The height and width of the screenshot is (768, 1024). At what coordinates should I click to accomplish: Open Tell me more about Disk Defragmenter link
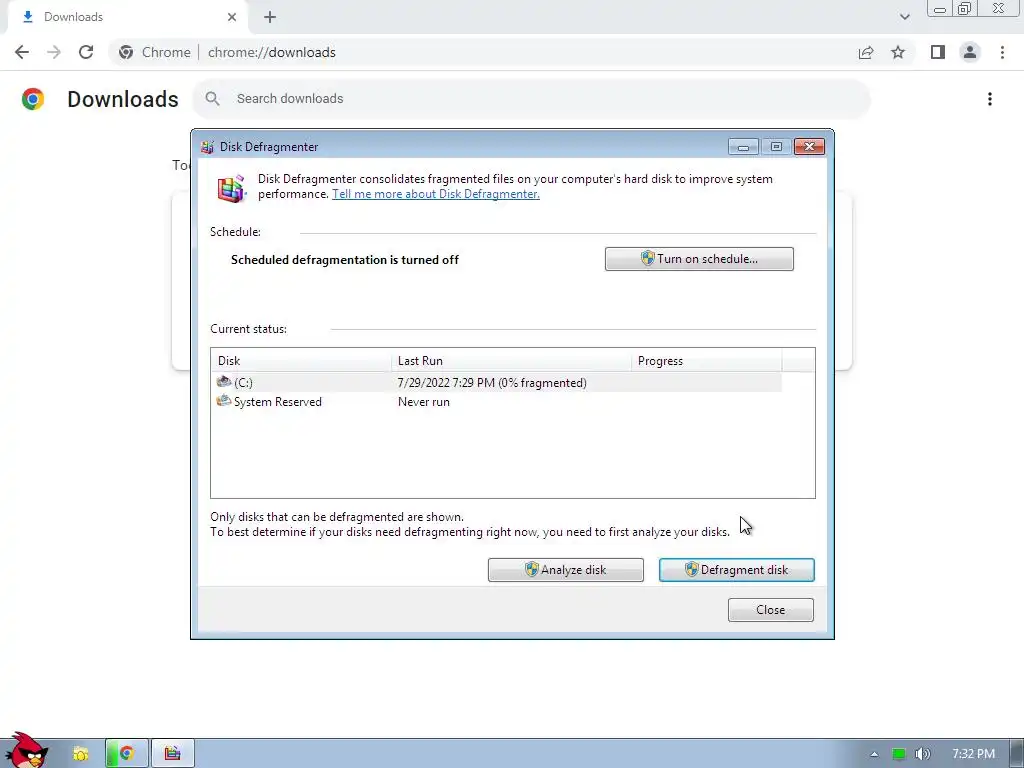[436, 194]
